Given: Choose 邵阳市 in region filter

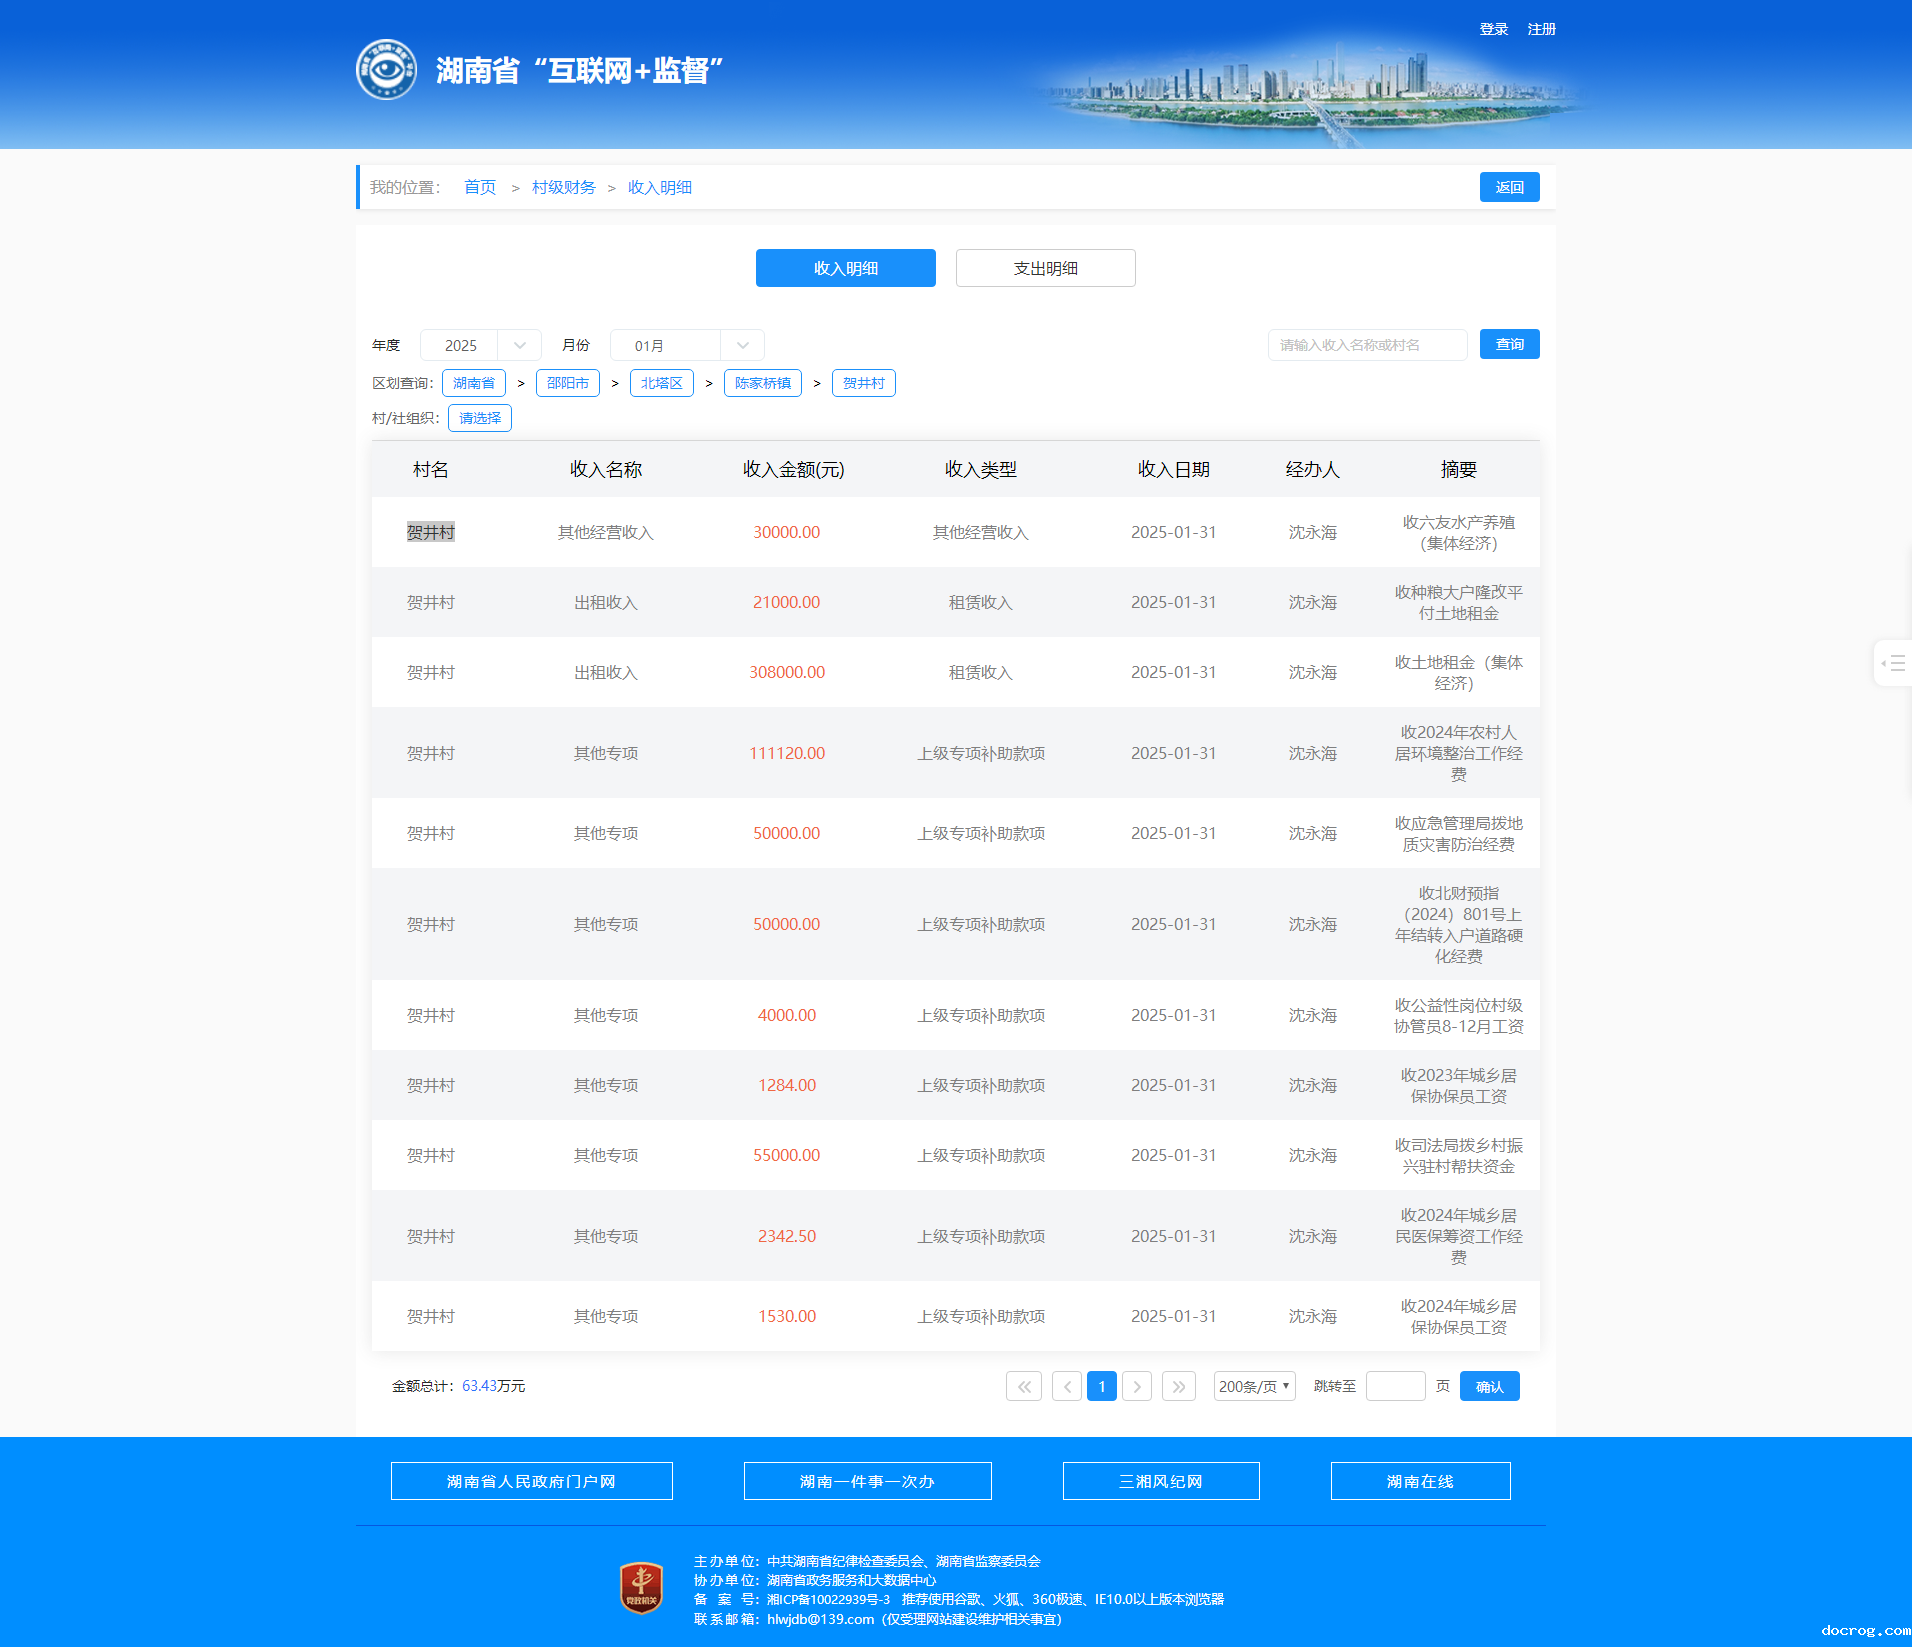Looking at the screenshot, I should (x=567, y=383).
